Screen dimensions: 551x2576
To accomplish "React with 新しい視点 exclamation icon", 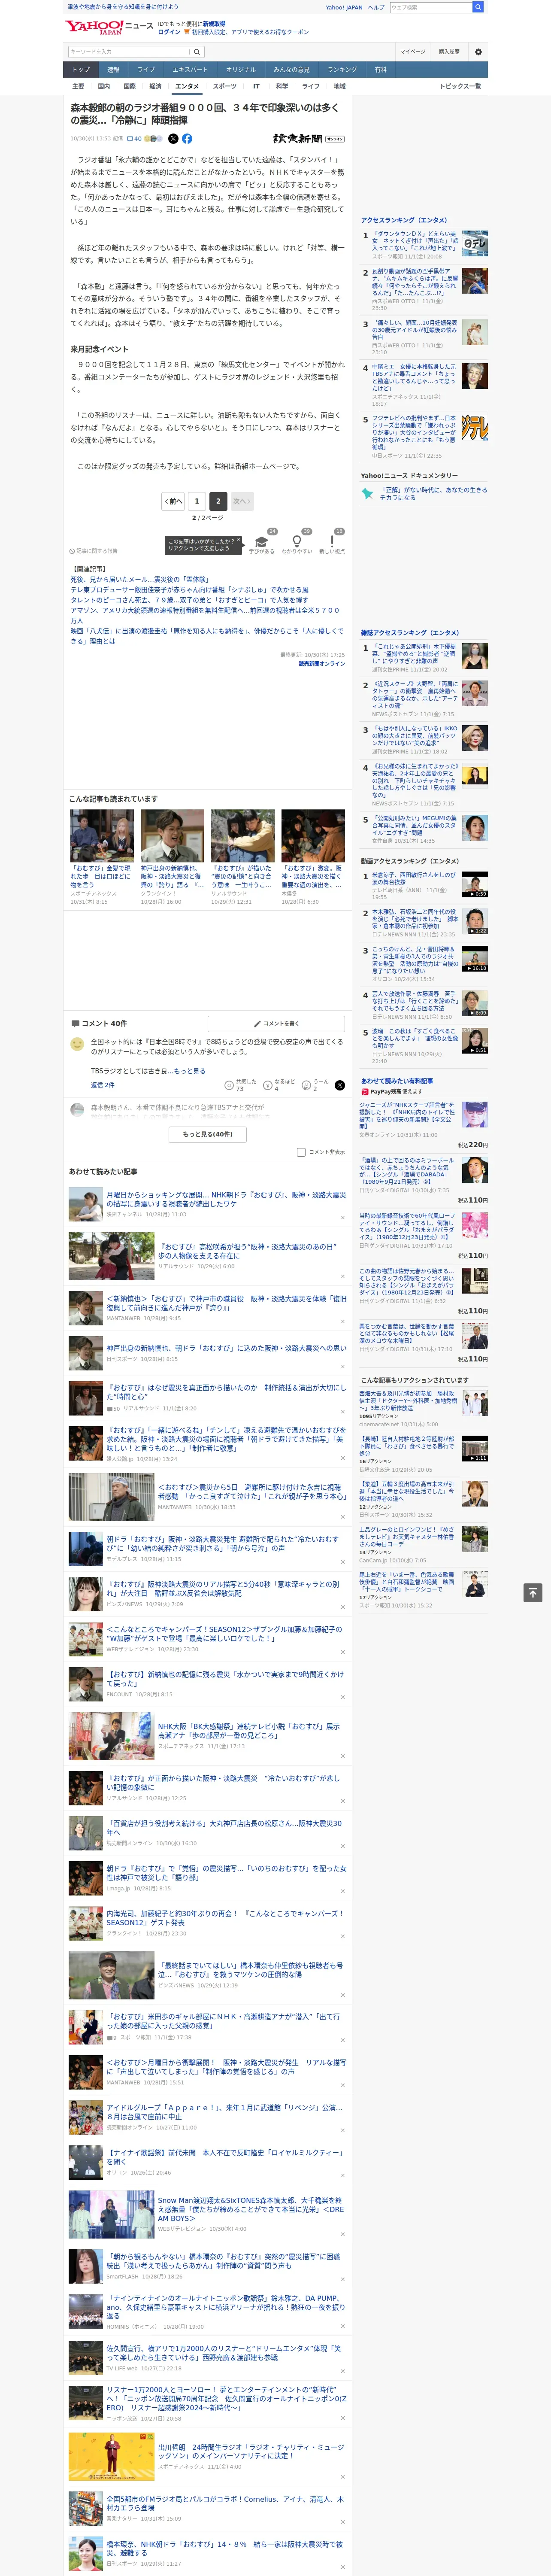I will coord(332,541).
